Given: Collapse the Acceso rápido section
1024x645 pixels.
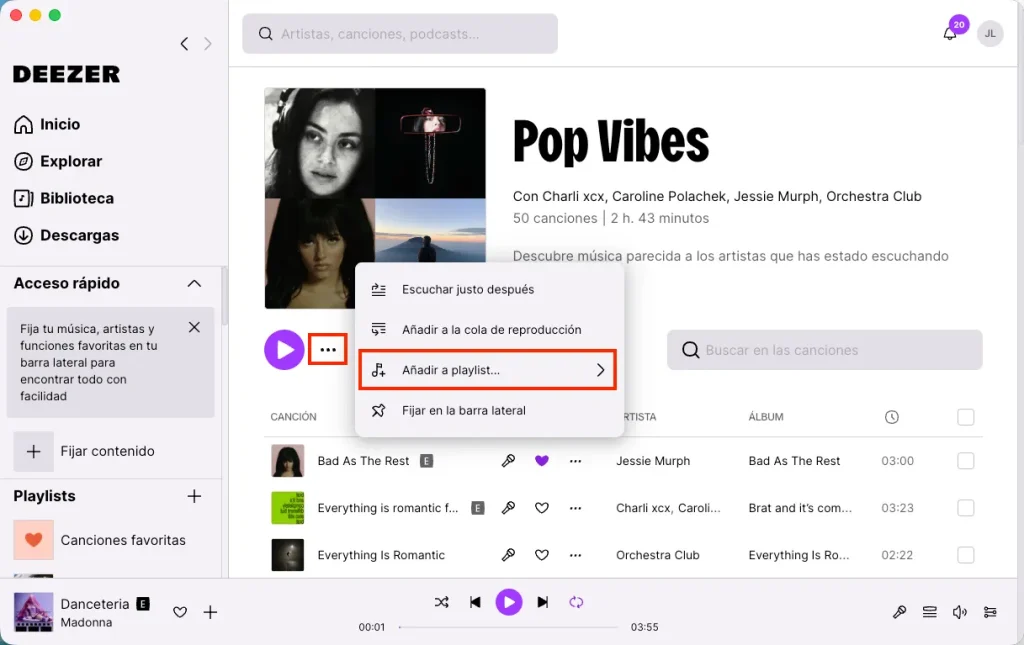Looking at the screenshot, I should click(x=194, y=283).
